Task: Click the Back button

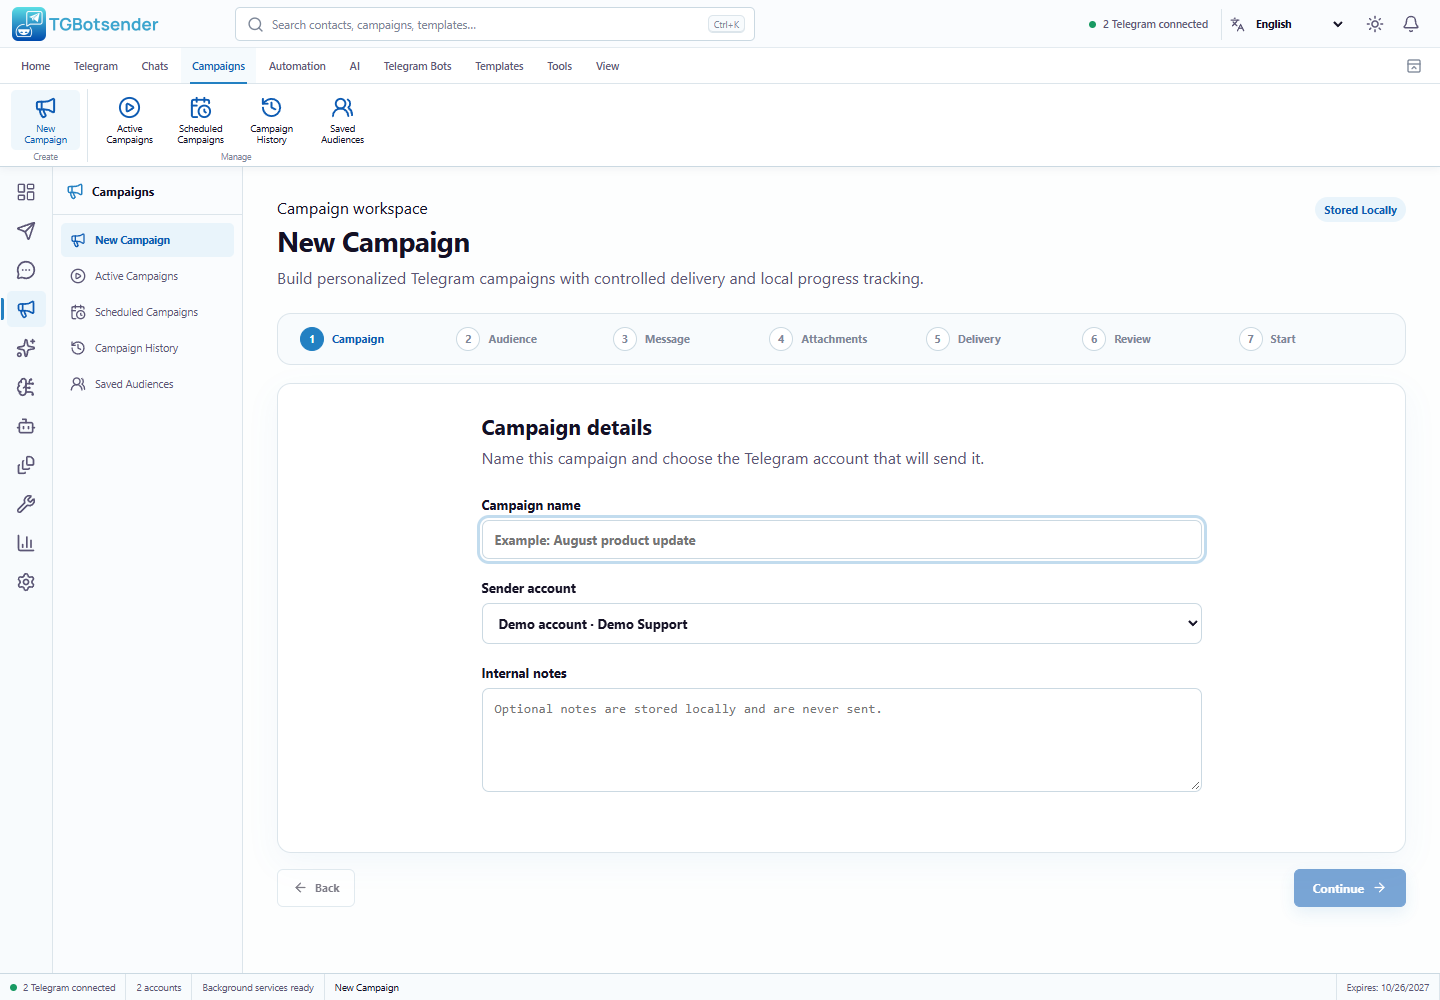Action: pyautogui.click(x=316, y=888)
